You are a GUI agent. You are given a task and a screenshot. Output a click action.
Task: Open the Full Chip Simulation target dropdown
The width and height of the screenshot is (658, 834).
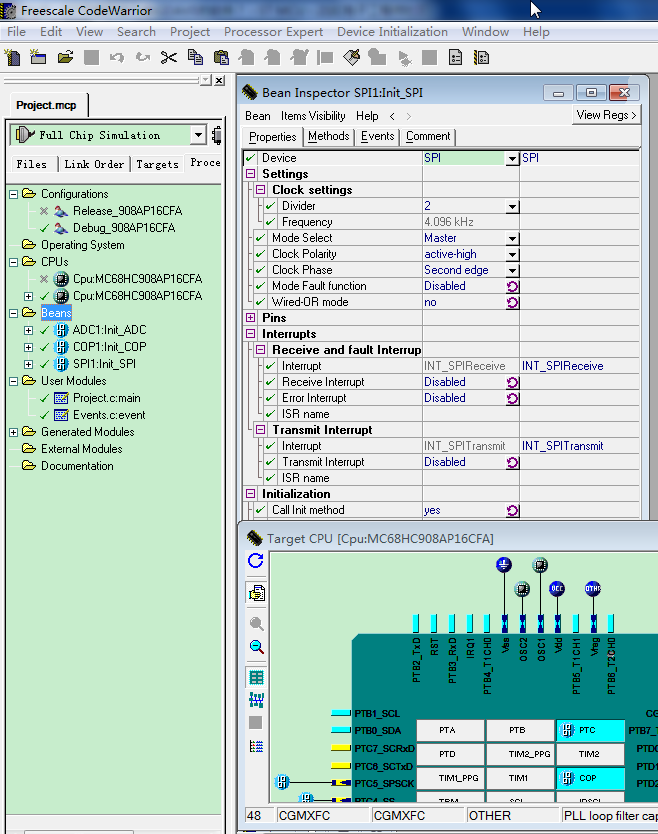click(198, 135)
